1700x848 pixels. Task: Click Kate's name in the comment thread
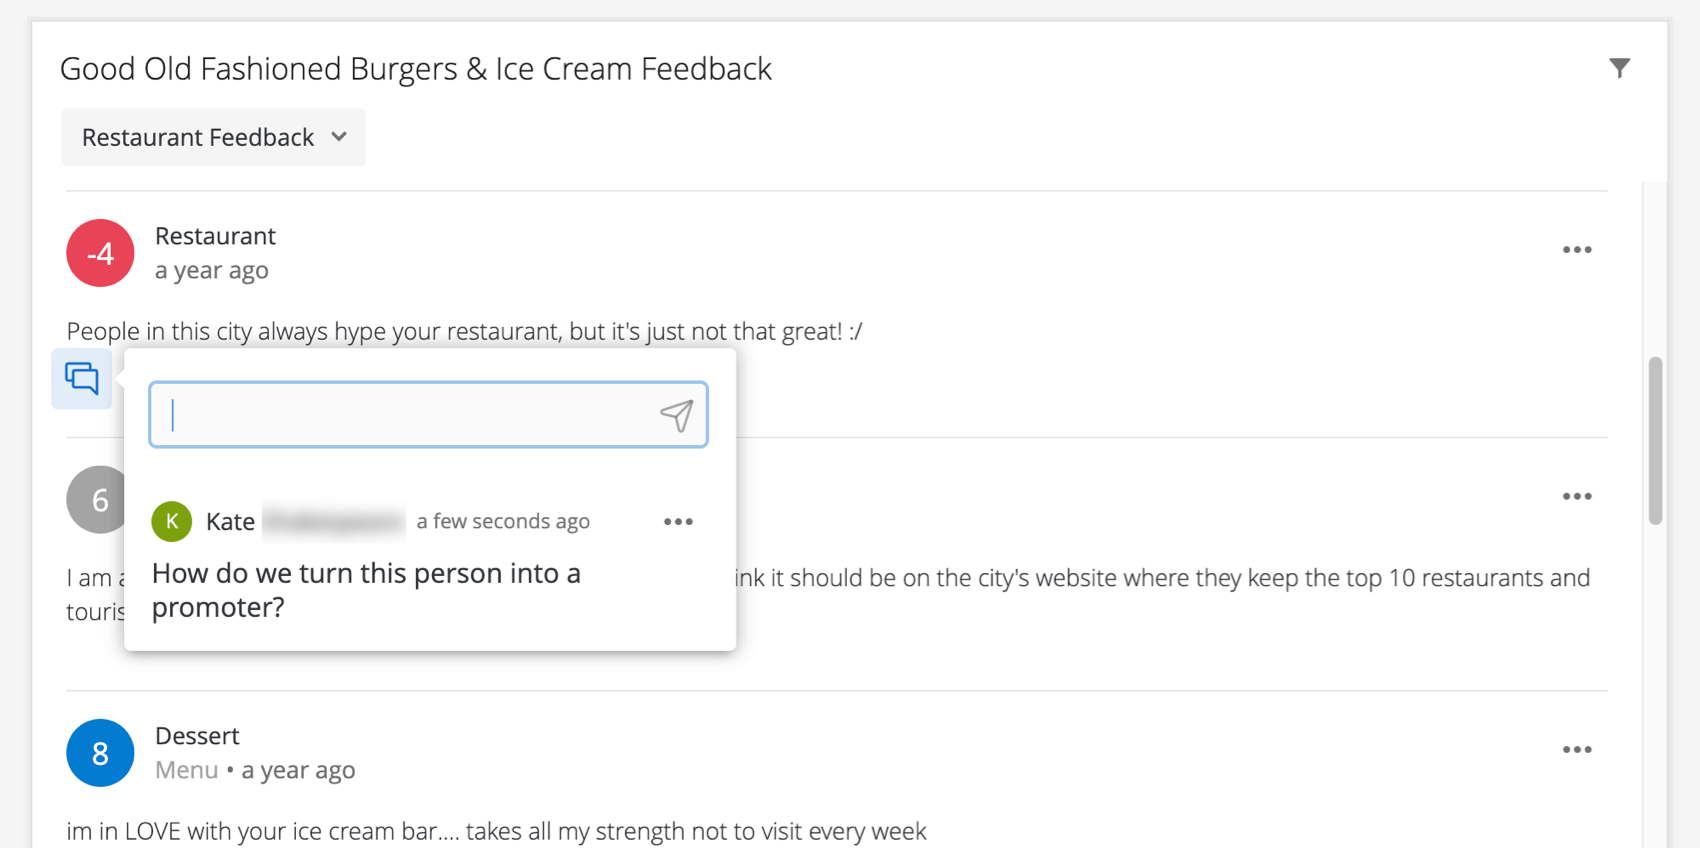pyautogui.click(x=230, y=521)
